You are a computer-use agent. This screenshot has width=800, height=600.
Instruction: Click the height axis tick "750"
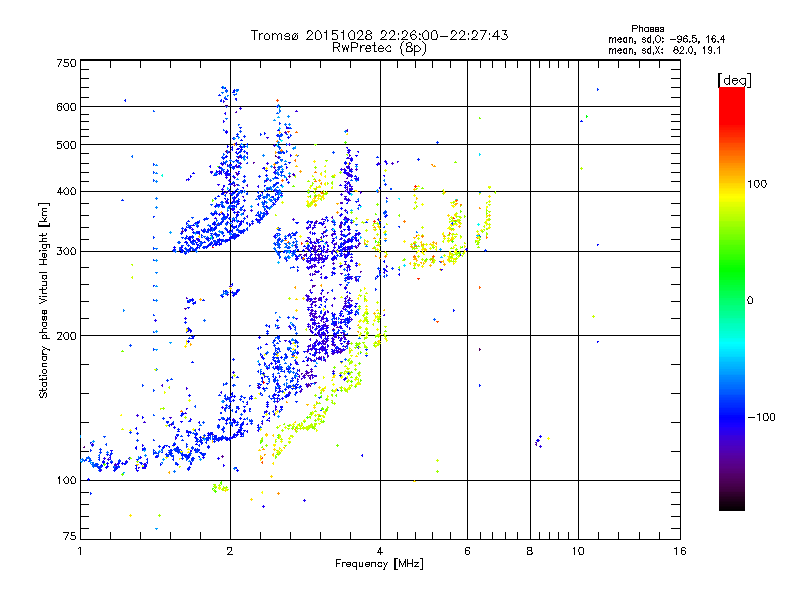pos(66,63)
